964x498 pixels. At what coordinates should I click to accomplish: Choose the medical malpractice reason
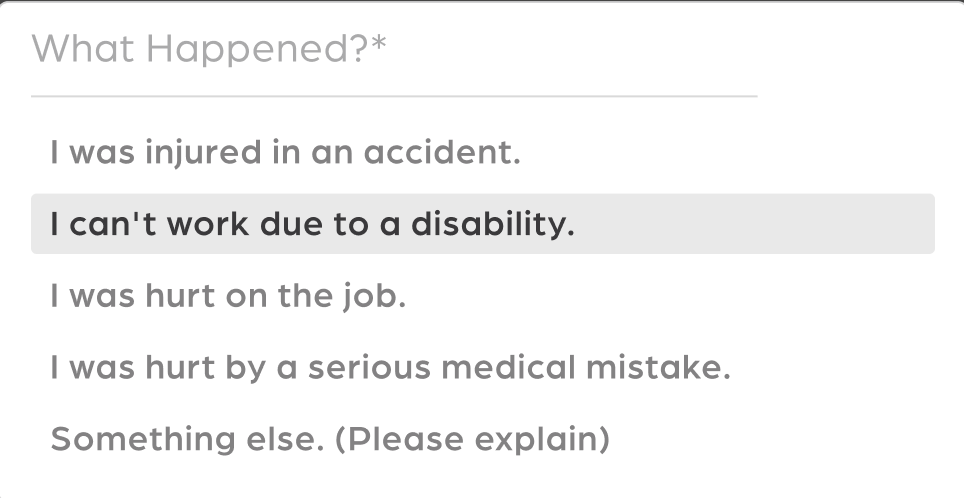coord(390,368)
